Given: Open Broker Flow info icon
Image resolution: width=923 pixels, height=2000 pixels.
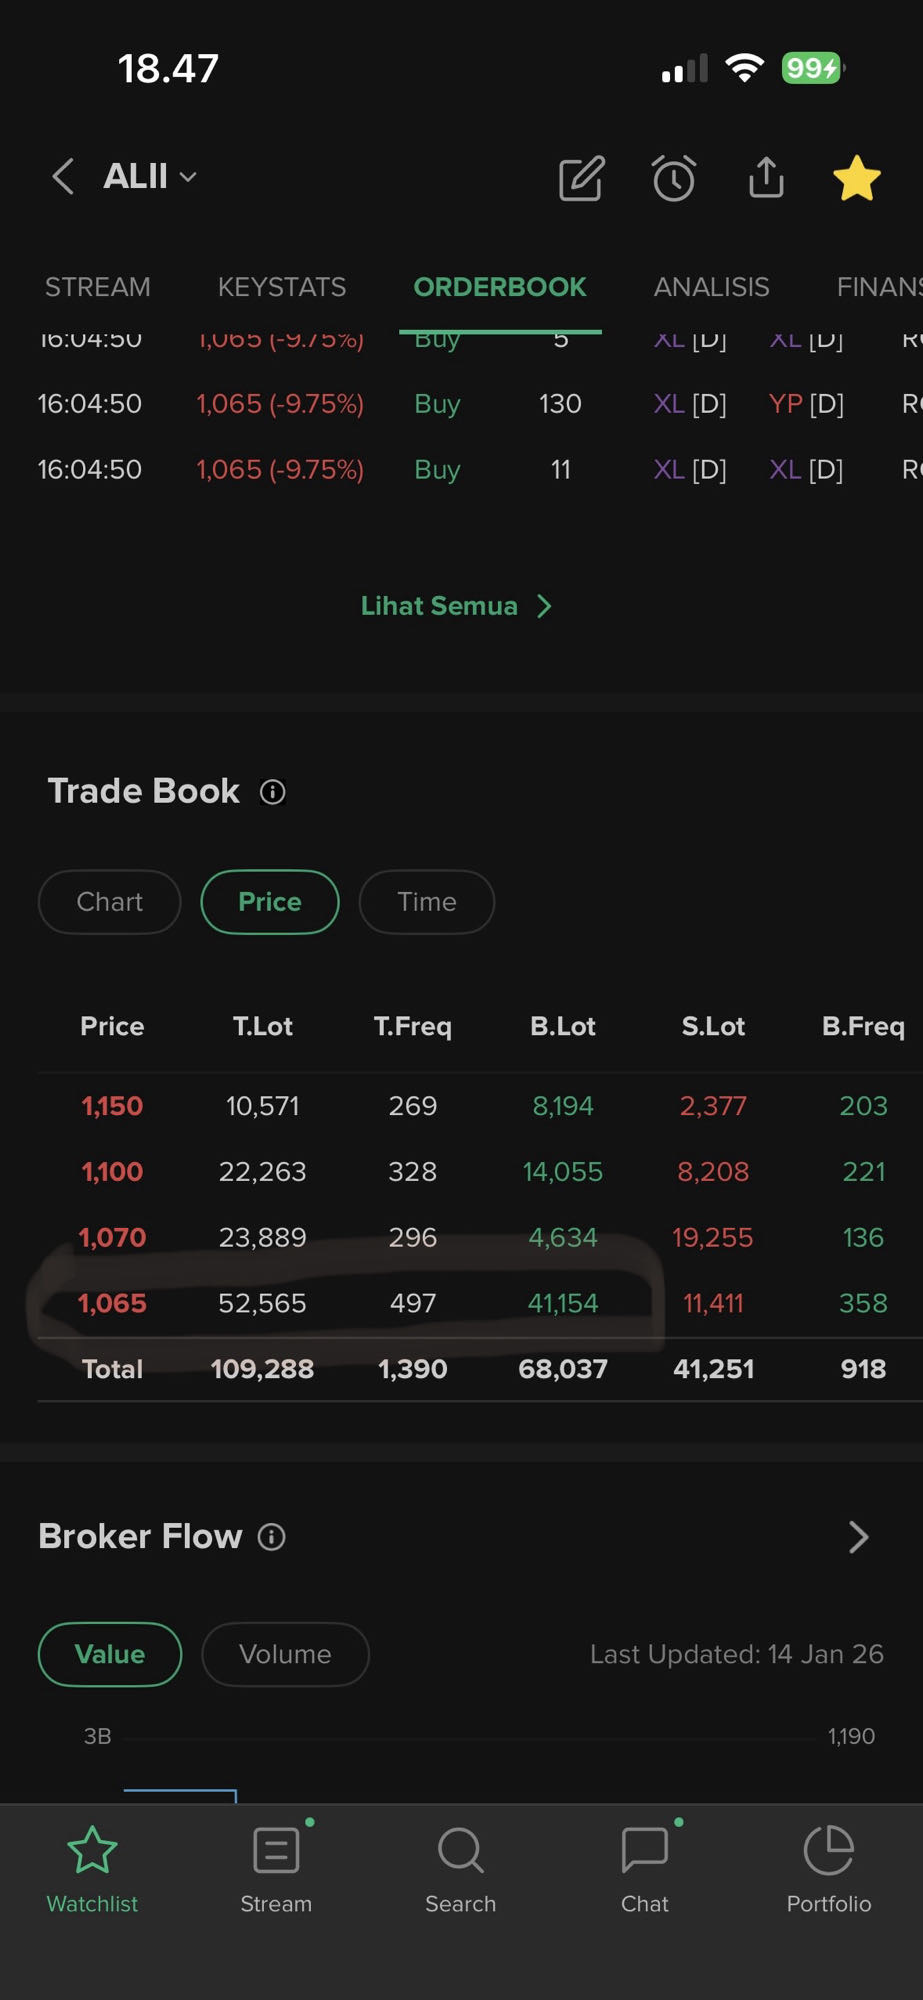Looking at the screenshot, I should 272,1537.
